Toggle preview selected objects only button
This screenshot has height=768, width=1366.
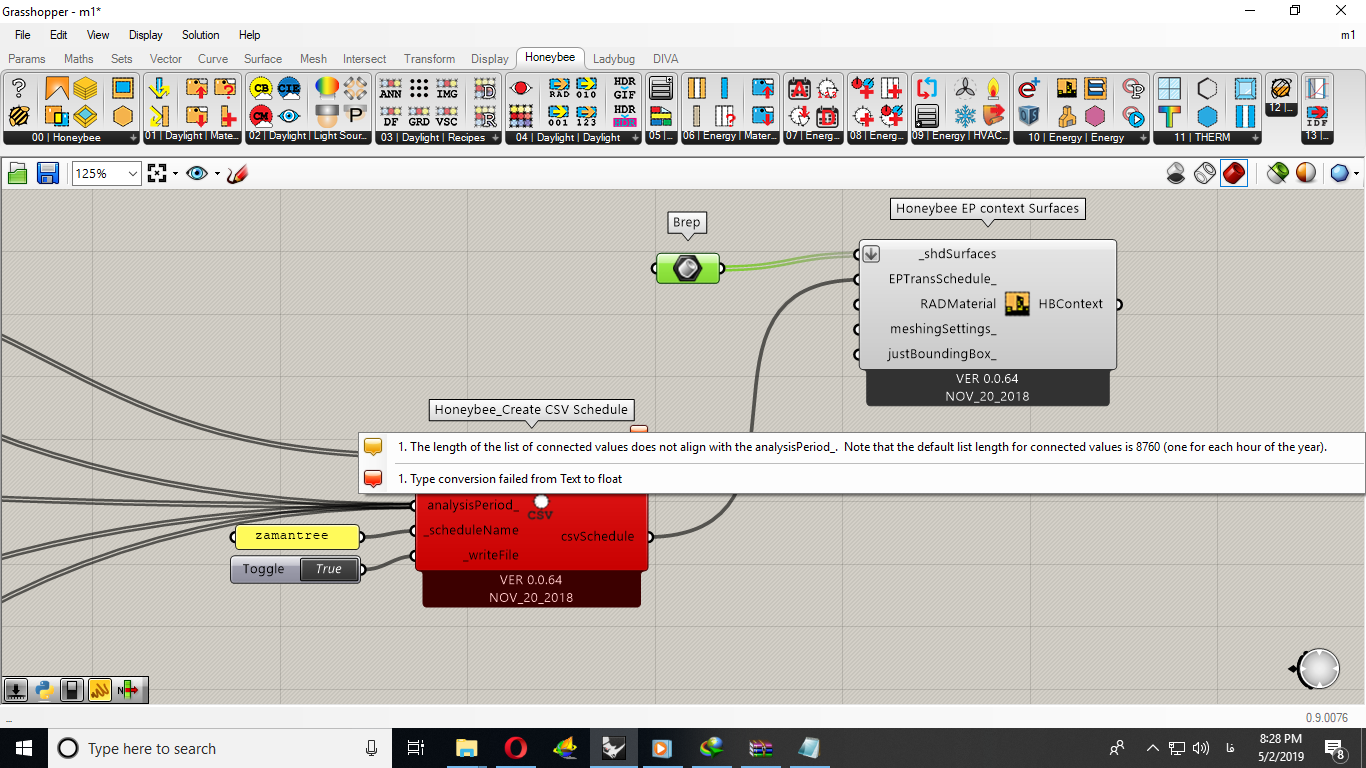[1277, 173]
